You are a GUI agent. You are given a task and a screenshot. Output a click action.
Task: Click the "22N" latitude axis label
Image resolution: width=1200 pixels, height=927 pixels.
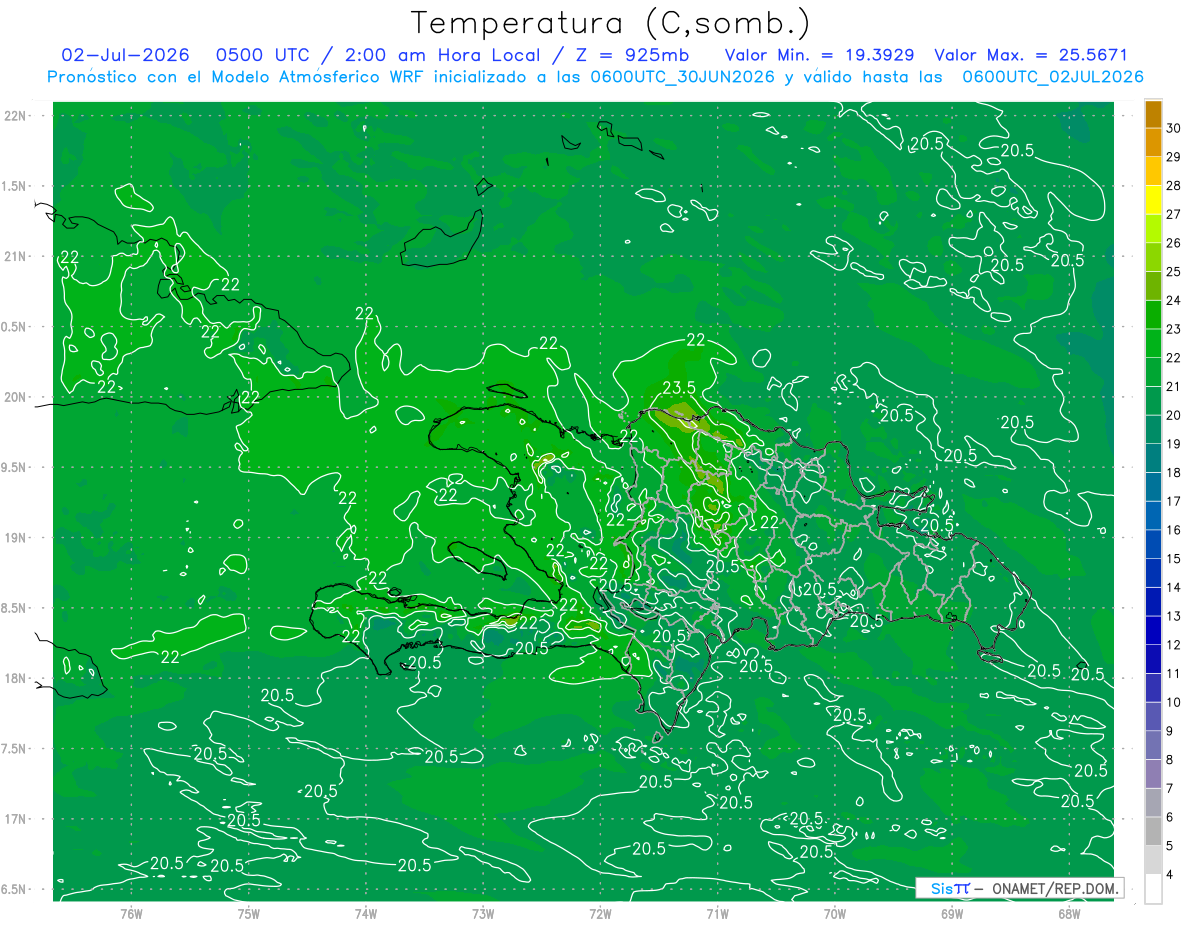15,116
